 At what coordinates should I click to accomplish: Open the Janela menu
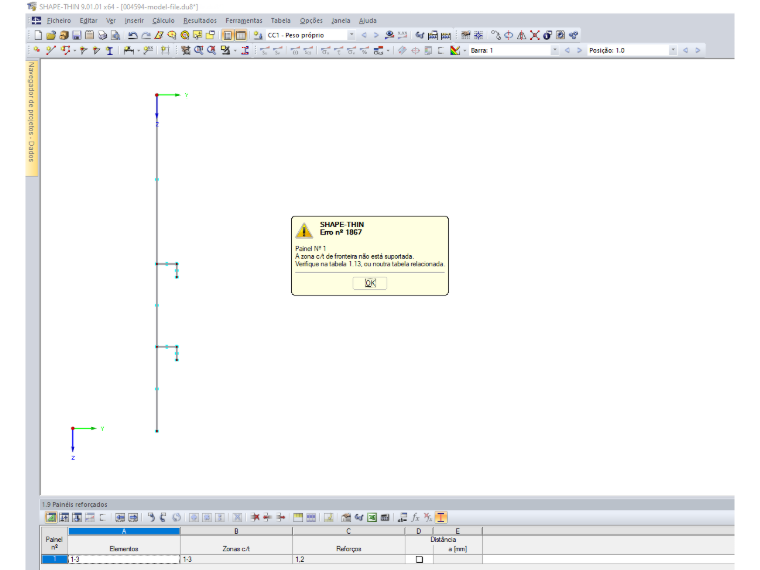[x=341, y=20]
